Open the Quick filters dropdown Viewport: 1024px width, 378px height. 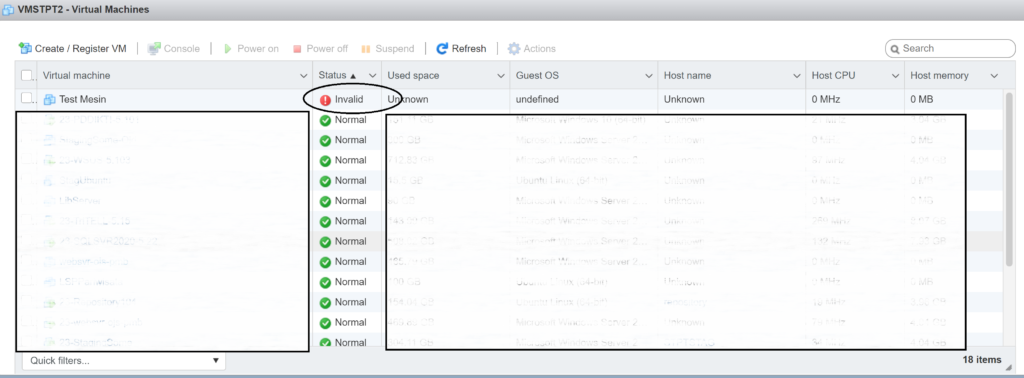[124, 360]
